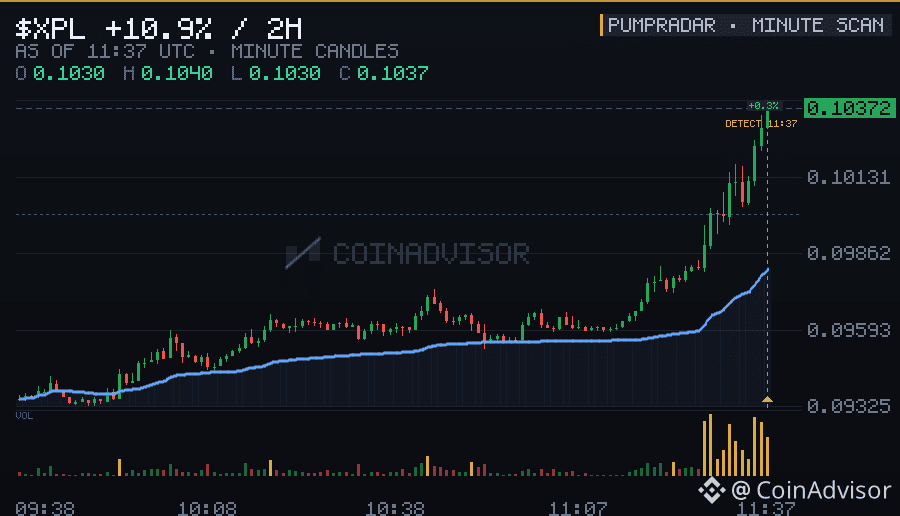Click the low value next to L
Viewport: 900px width, 516px height.
click(x=285, y=73)
